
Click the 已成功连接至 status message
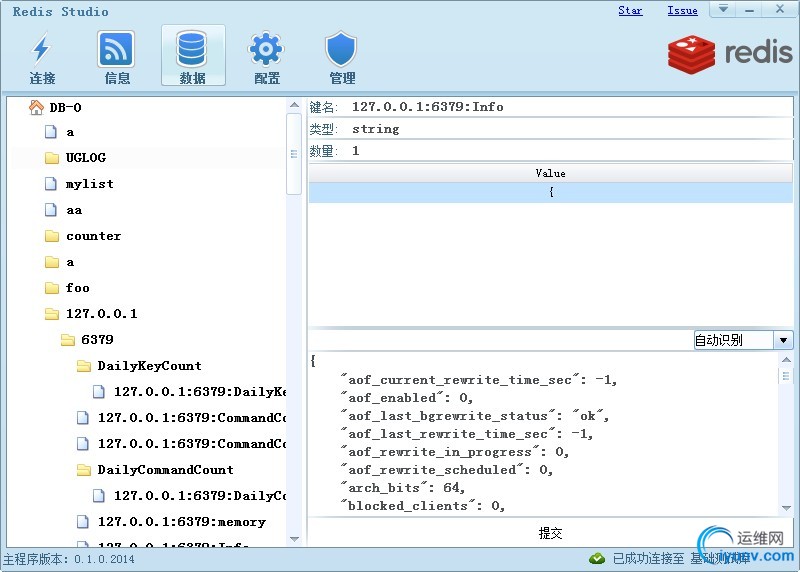click(x=648, y=559)
